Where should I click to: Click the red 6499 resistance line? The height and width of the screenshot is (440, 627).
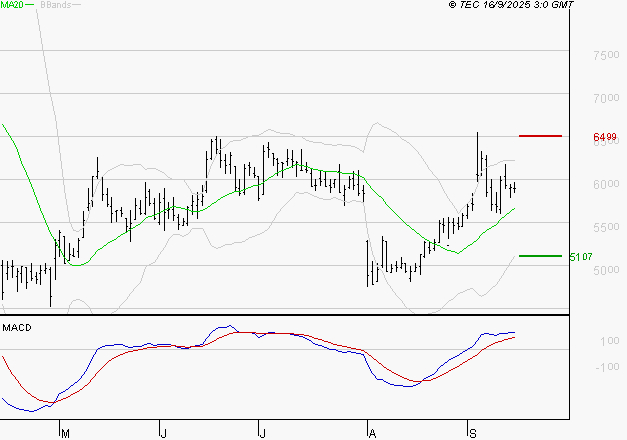[x=540, y=135]
